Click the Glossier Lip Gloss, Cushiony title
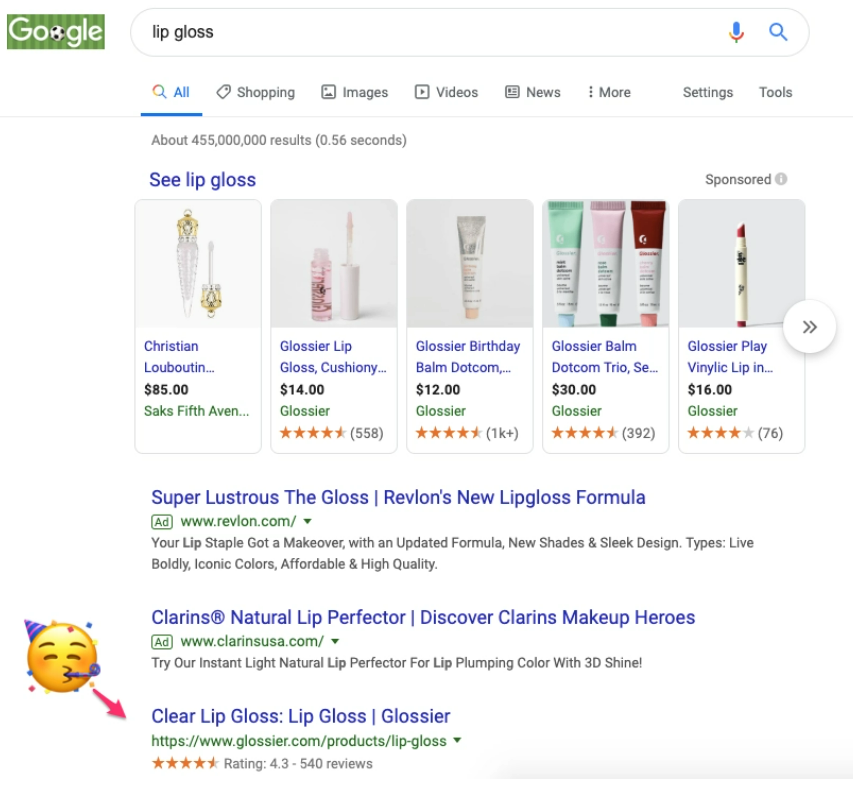The height and width of the screenshot is (791, 853). pos(333,357)
